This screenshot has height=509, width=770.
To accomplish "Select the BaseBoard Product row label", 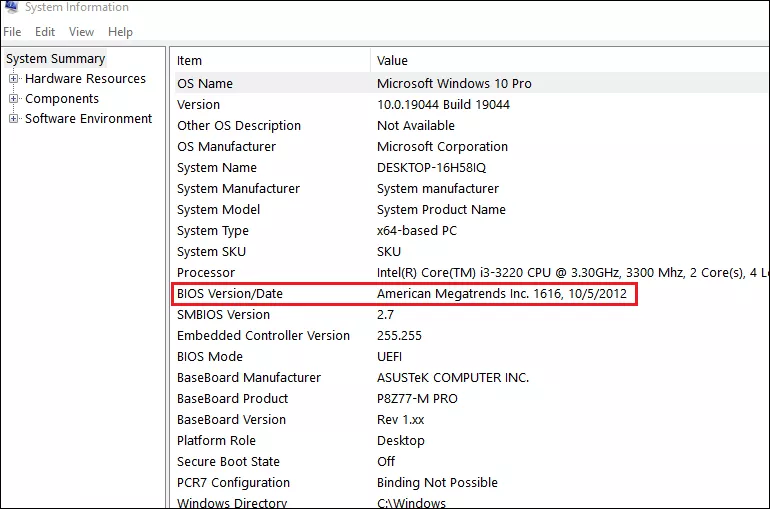I will pyautogui.click(x=232, y=399).
